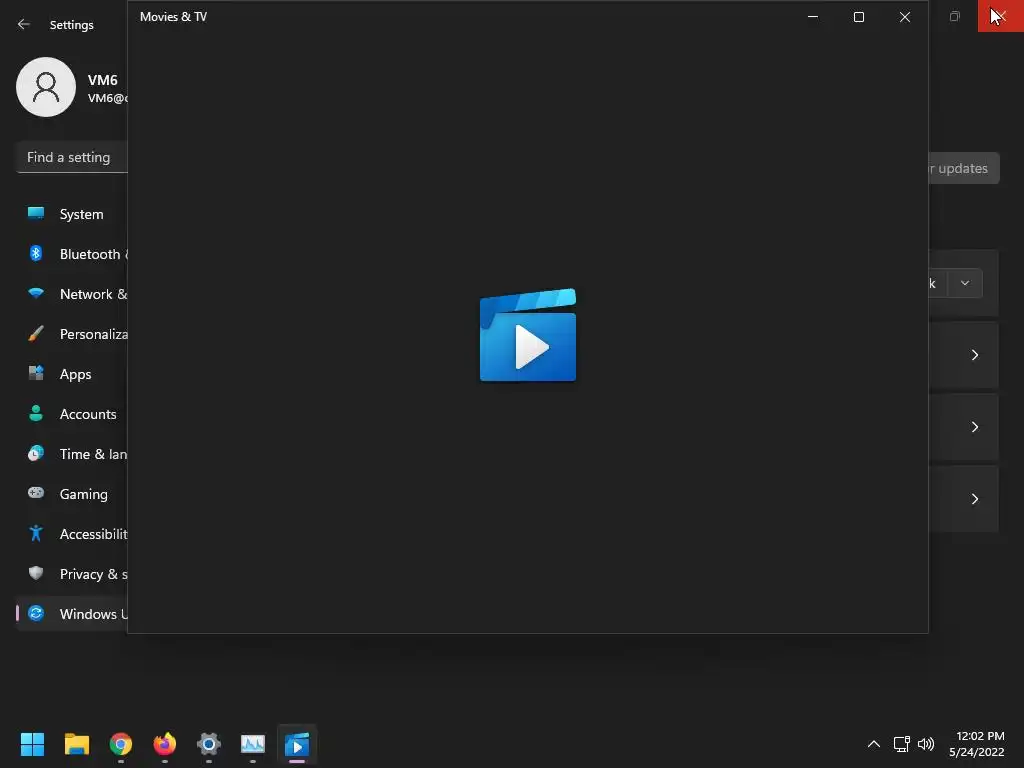This screenshot has height=768, width=1024.
Task: Open the third chevron row in Settings
Action: pyautogui.click(x=974, y=499)
